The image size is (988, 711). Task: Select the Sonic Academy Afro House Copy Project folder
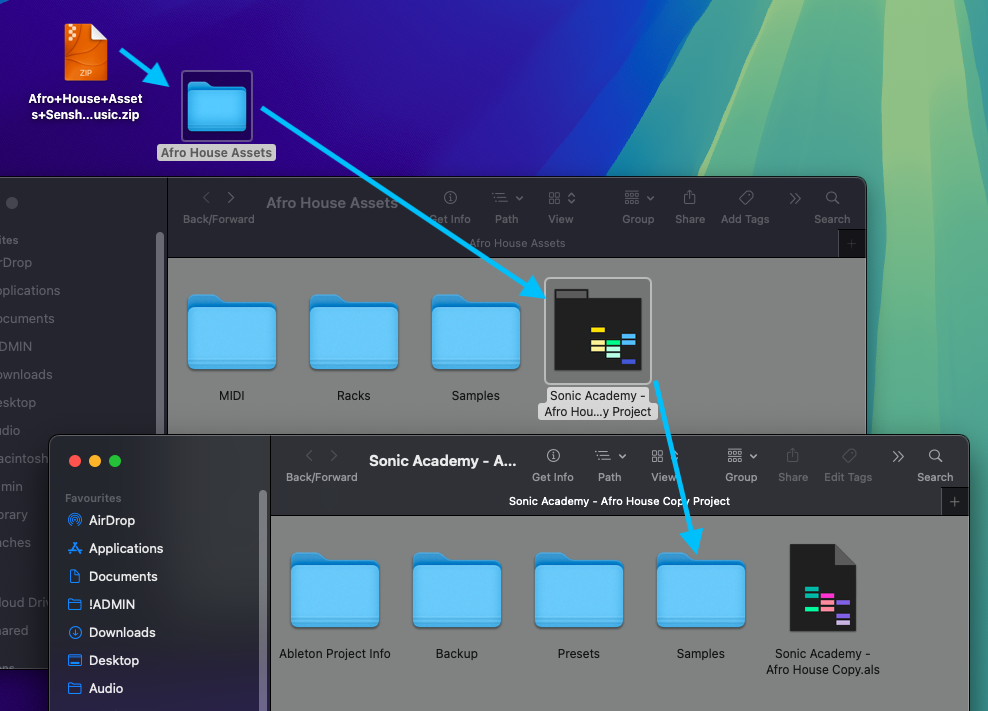click(597, 331)
